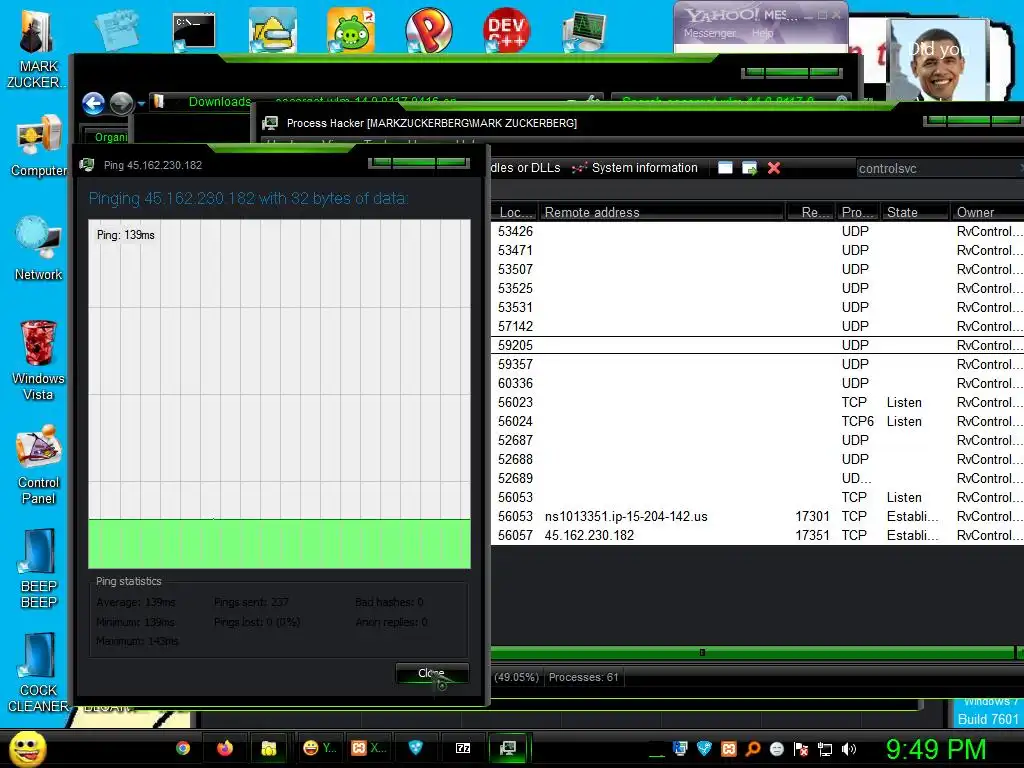Image resolution: width=1024 pixels, height=768 pixels.
Task: Open the notepad sticky-note desktop shortcut
Action: click(x=116, y=29)
